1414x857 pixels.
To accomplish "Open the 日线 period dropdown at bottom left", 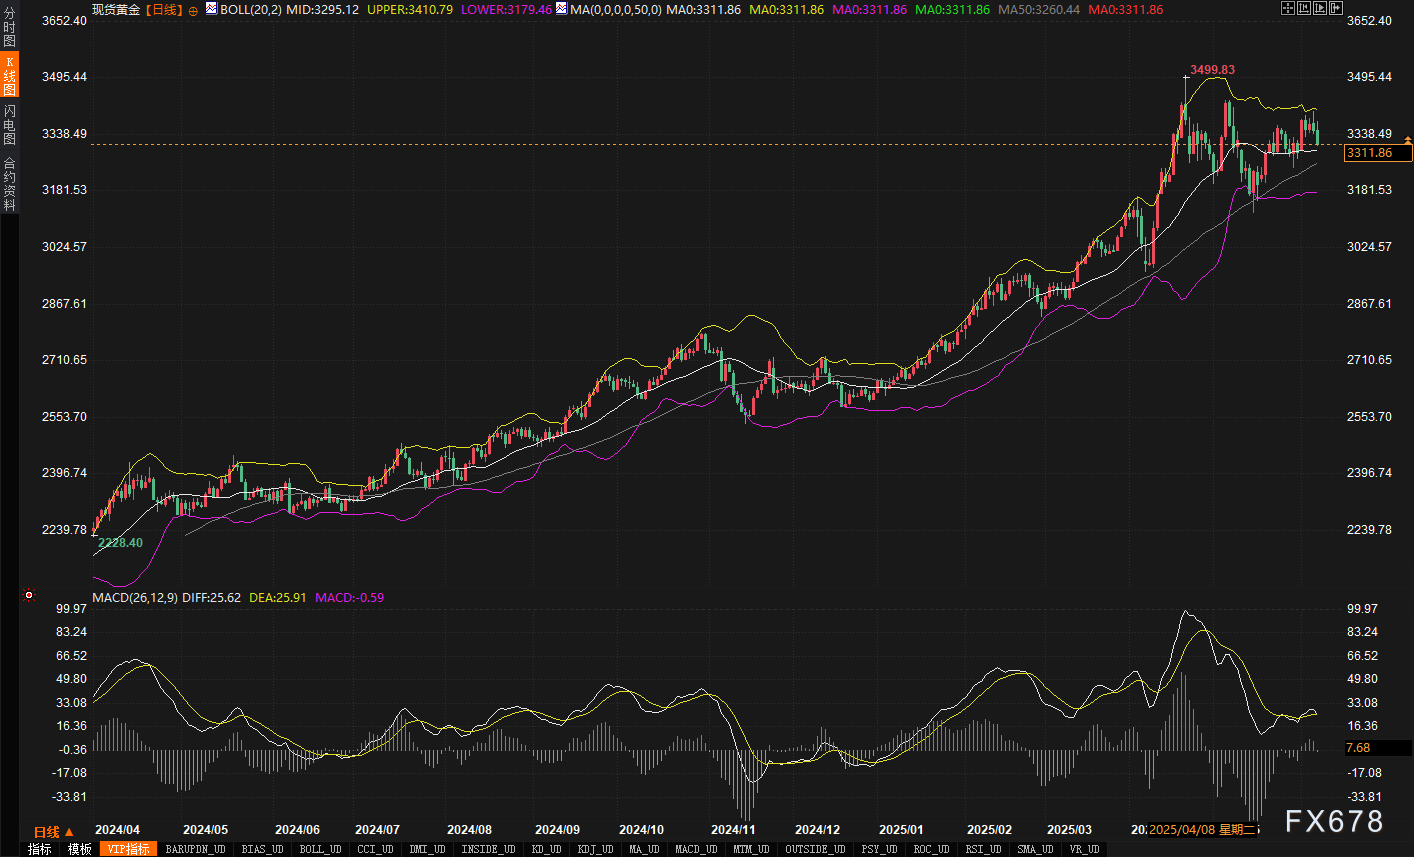I will click(54, 831).
